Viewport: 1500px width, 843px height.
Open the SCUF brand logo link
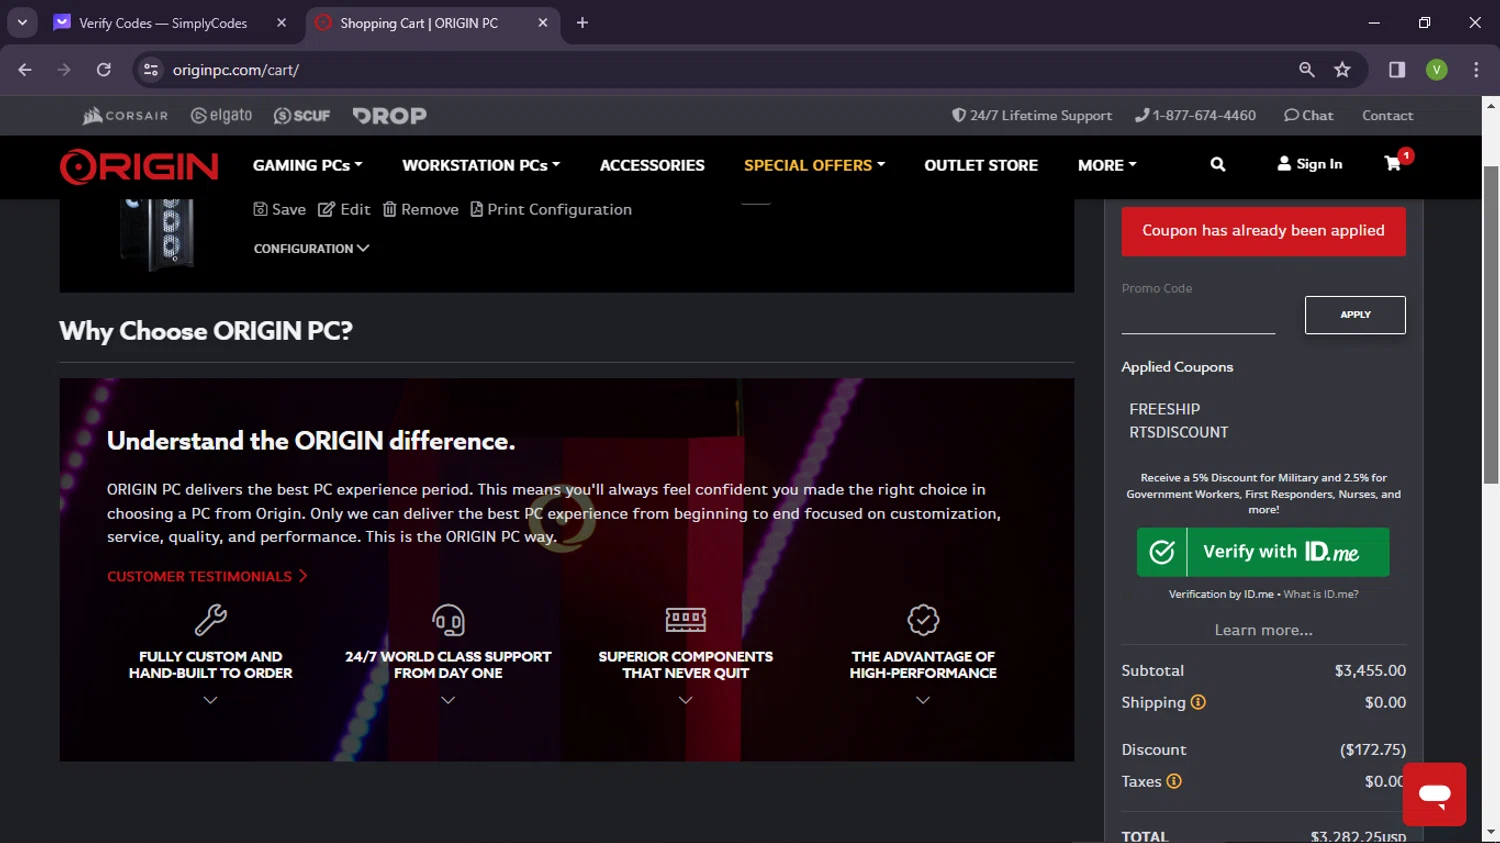click(301, 116)
